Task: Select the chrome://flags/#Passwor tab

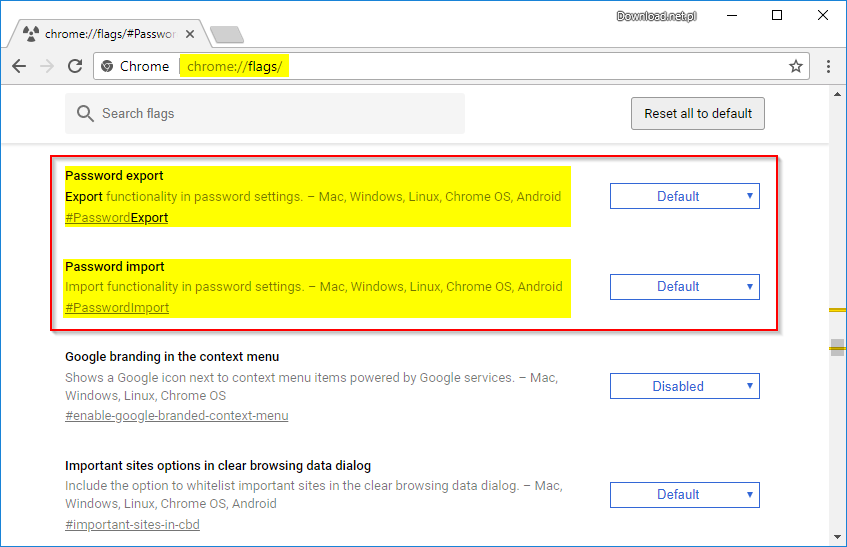Action: tap(110, 34)
